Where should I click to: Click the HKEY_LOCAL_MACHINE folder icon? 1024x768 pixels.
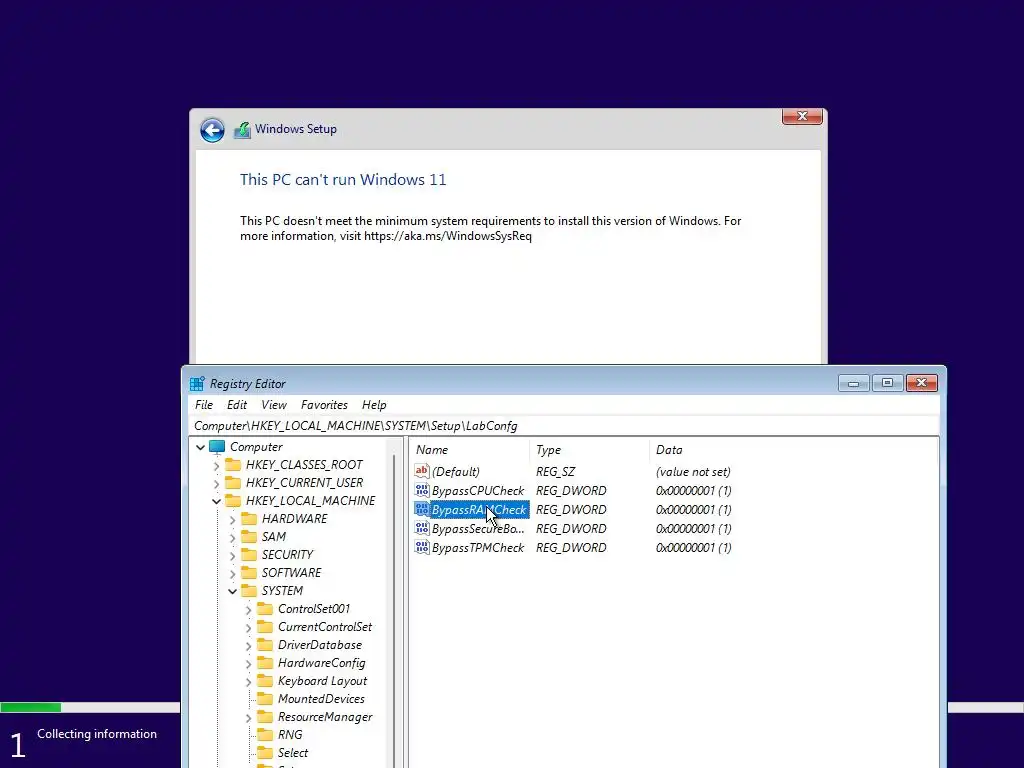pyautogui.click(x=233, y=501)
